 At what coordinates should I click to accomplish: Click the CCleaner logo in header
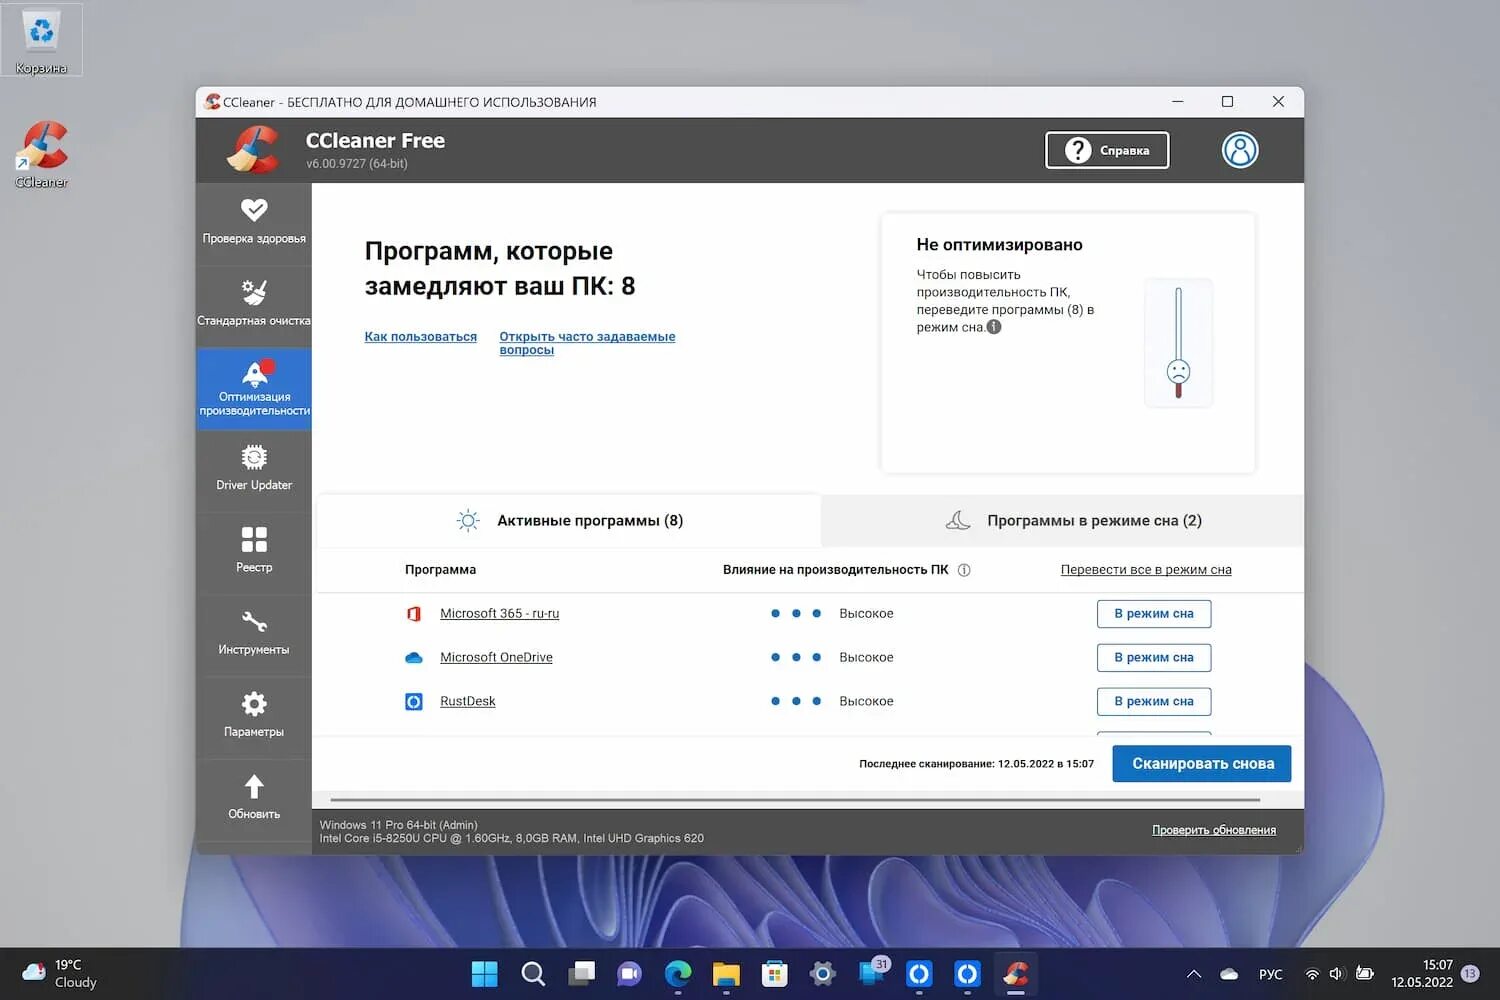[254, 150]
